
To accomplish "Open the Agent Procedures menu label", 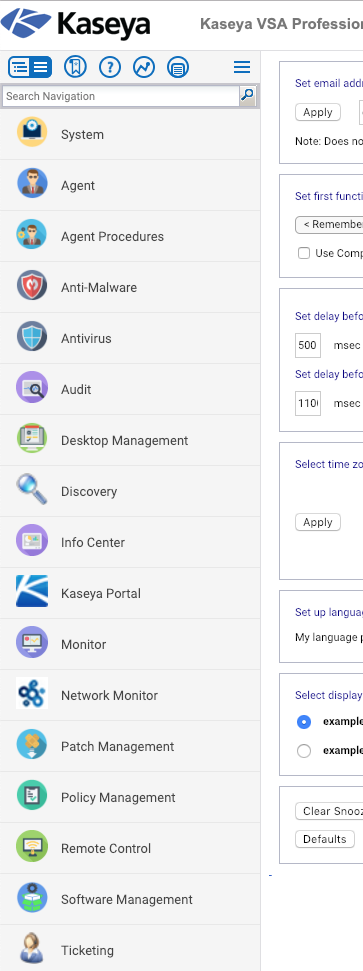I will tap(112, 237).
